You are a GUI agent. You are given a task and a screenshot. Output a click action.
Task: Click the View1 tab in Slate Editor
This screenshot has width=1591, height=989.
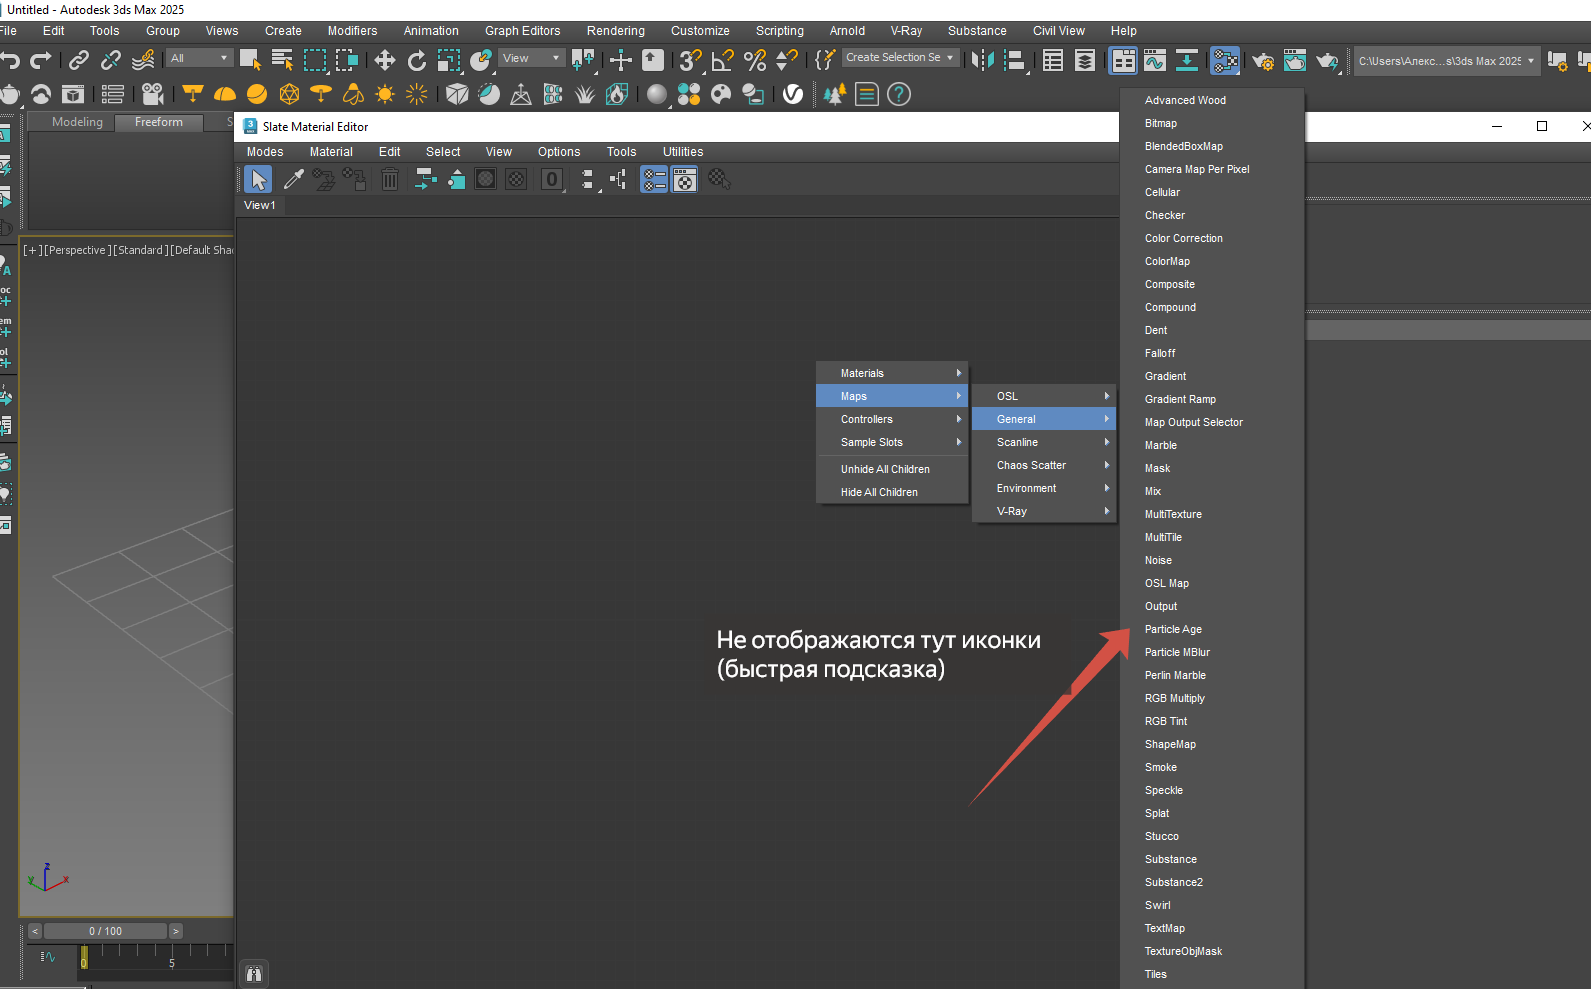coord(260,205)
